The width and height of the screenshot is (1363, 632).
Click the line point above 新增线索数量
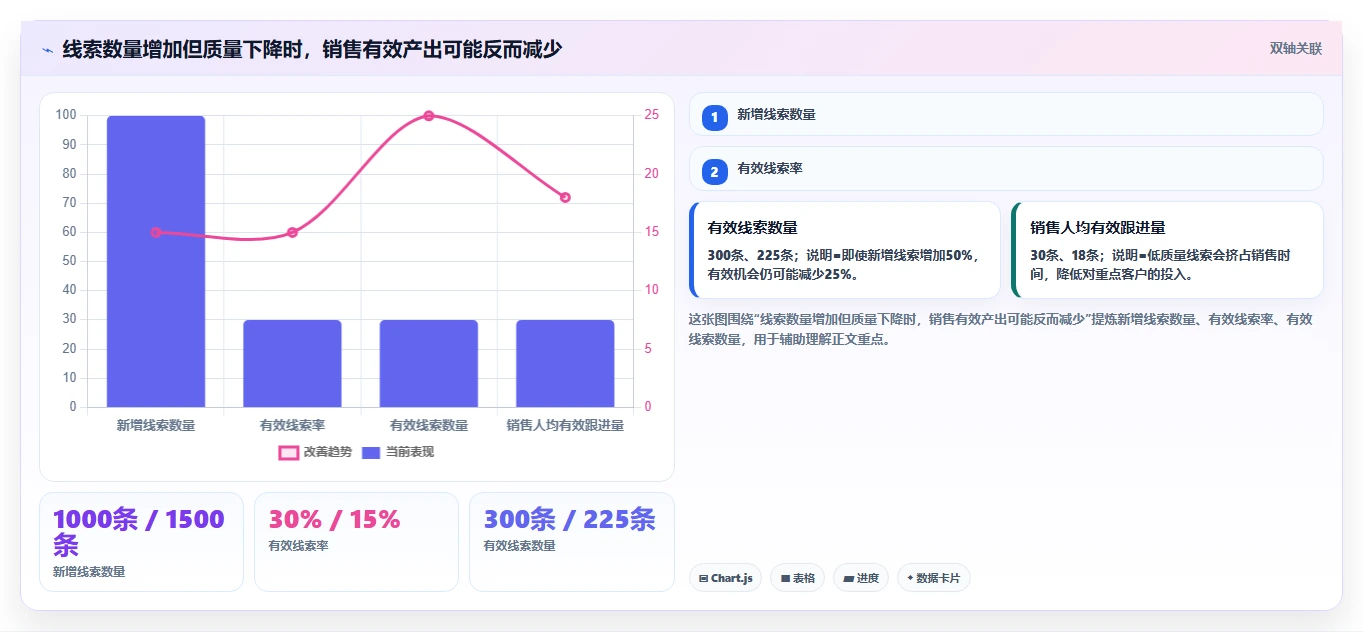point(156,232)
